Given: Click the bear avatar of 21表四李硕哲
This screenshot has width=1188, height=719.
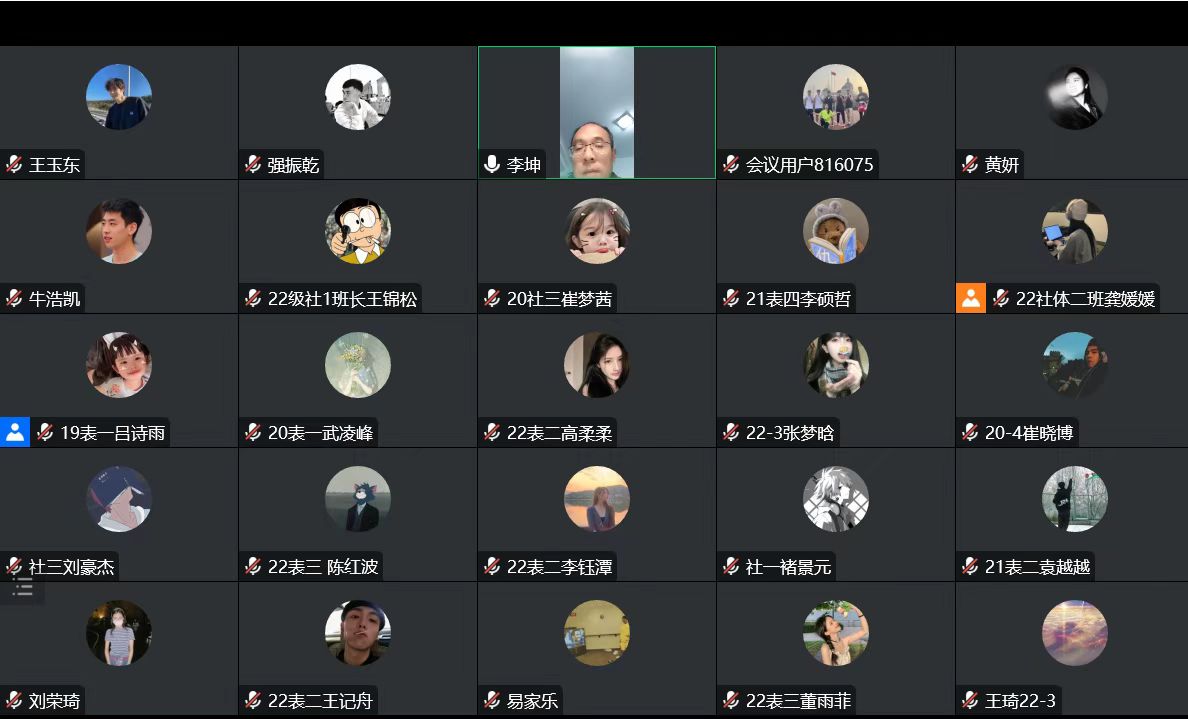Looking at the screenshot, I should 836,231.
